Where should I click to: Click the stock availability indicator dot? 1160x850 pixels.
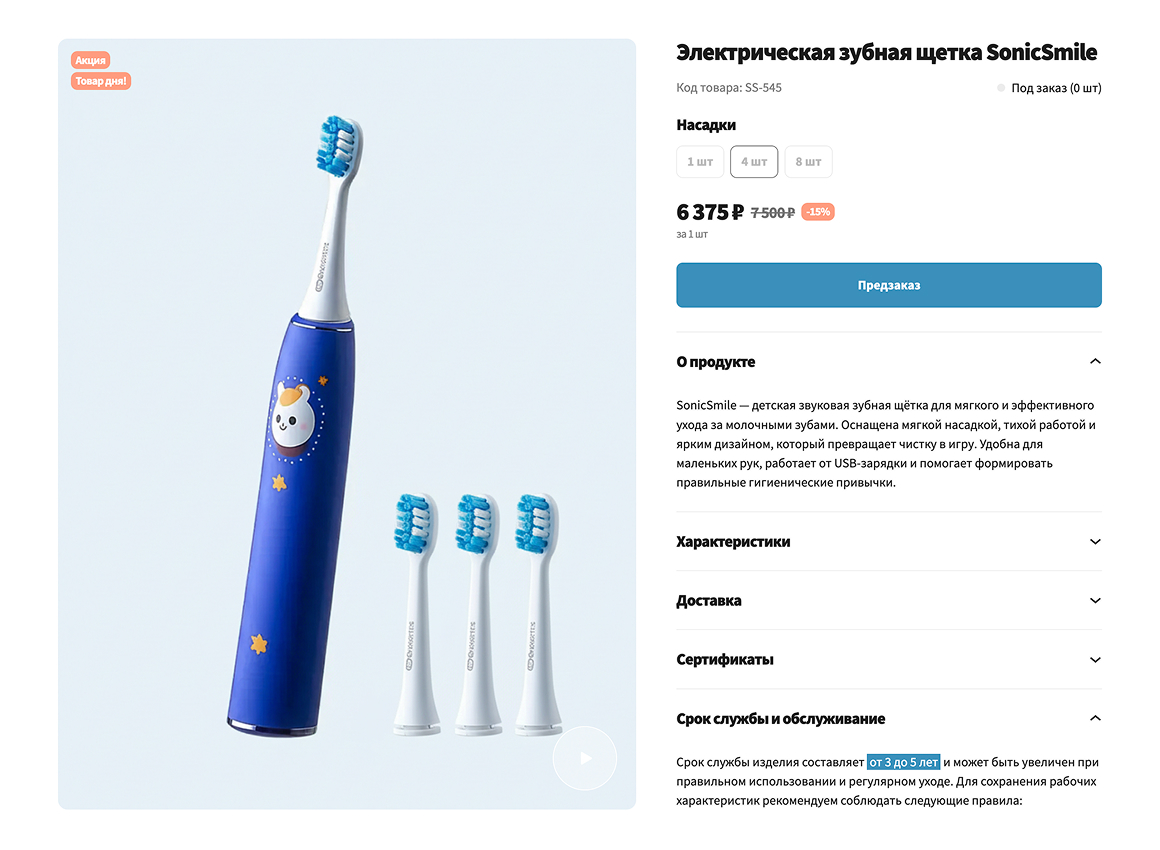(999, 88)
